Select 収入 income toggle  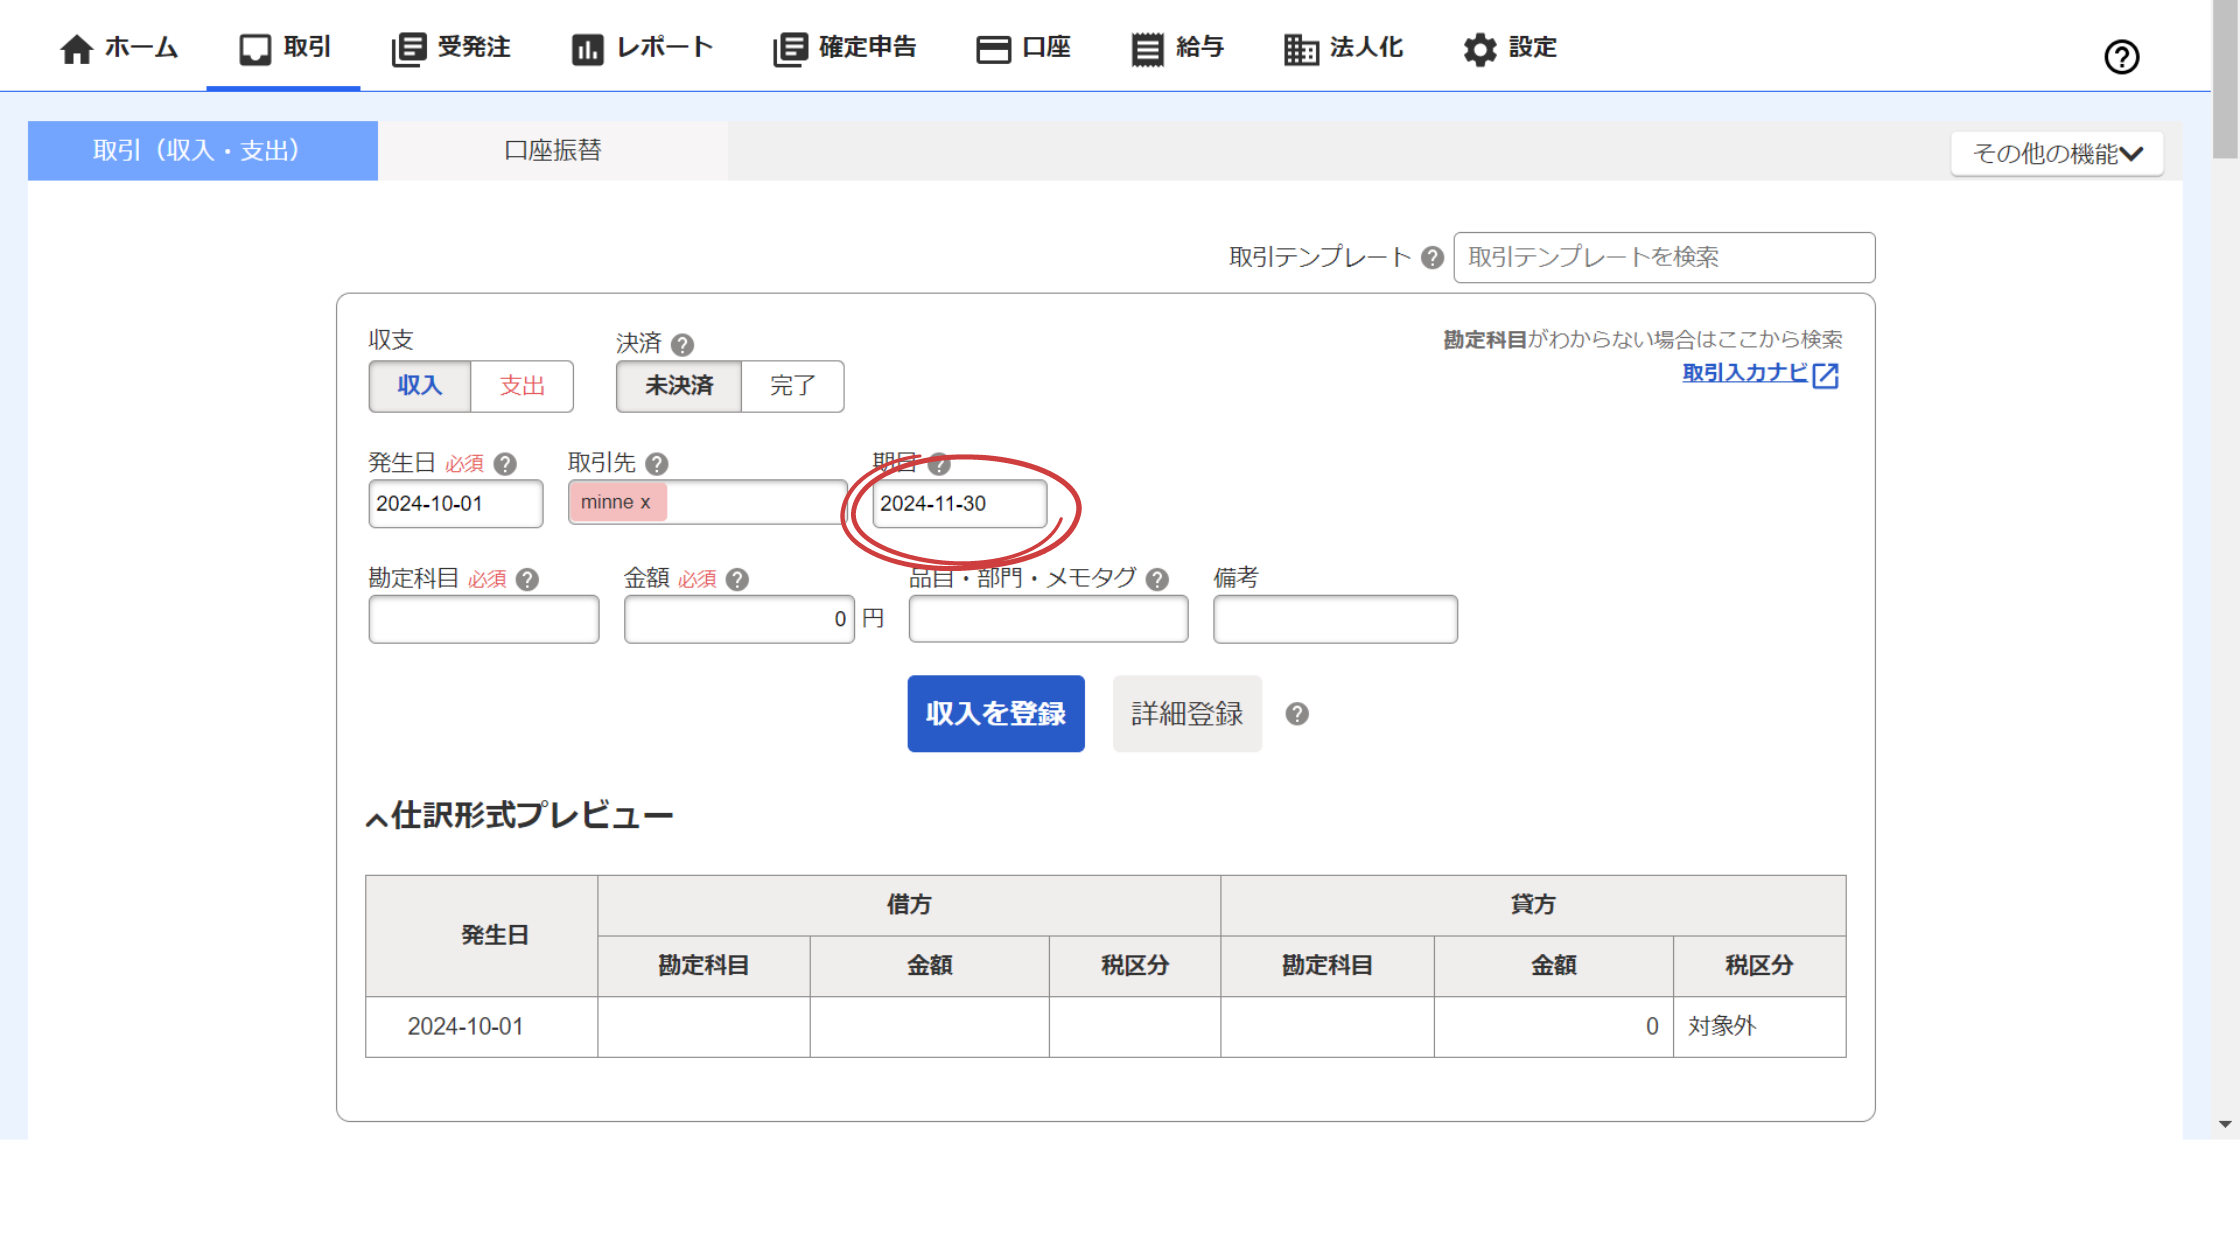[x=419, y=386]
